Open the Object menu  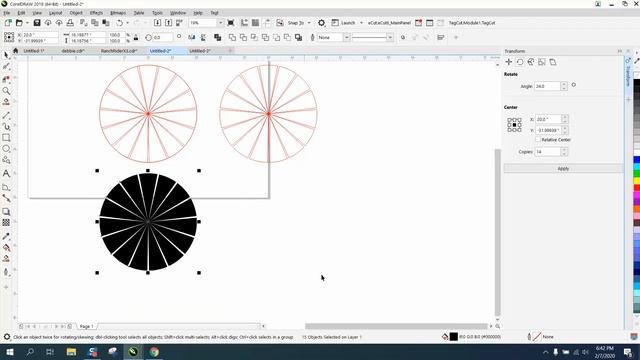click(x=76, y=13)
